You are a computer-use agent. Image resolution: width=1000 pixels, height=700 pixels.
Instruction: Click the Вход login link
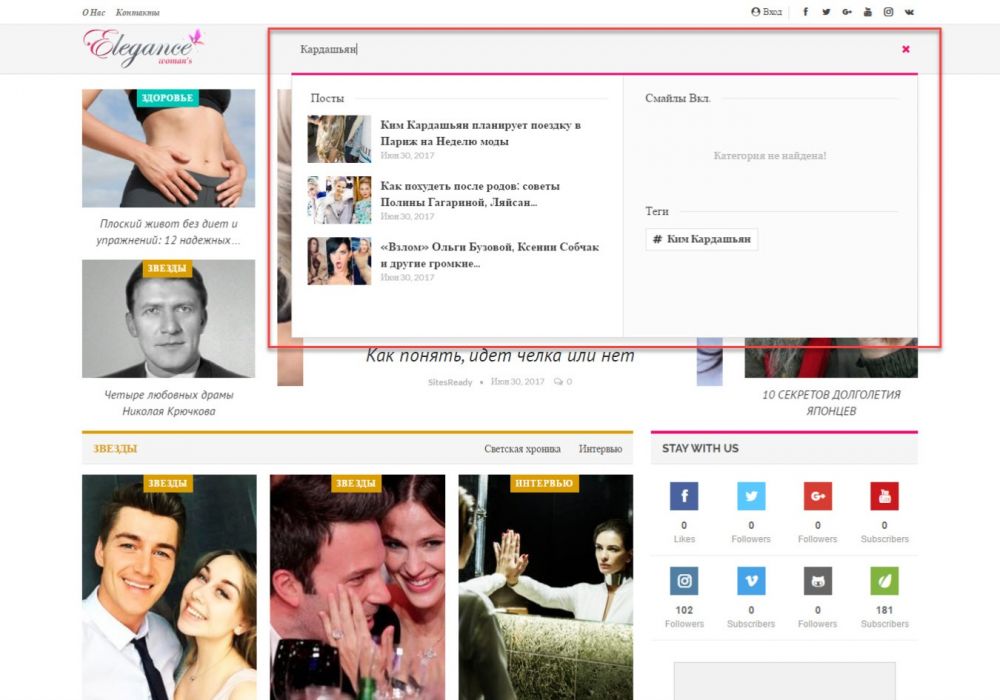click(x=767, y=12)
